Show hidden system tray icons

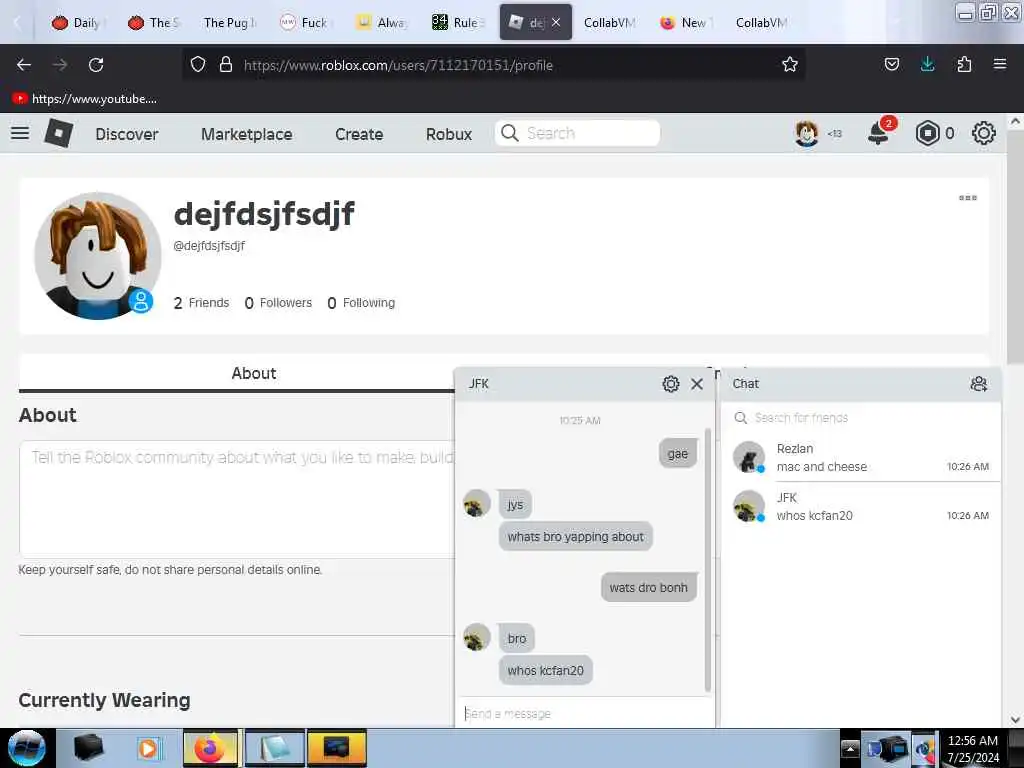(x=850, y=748)
